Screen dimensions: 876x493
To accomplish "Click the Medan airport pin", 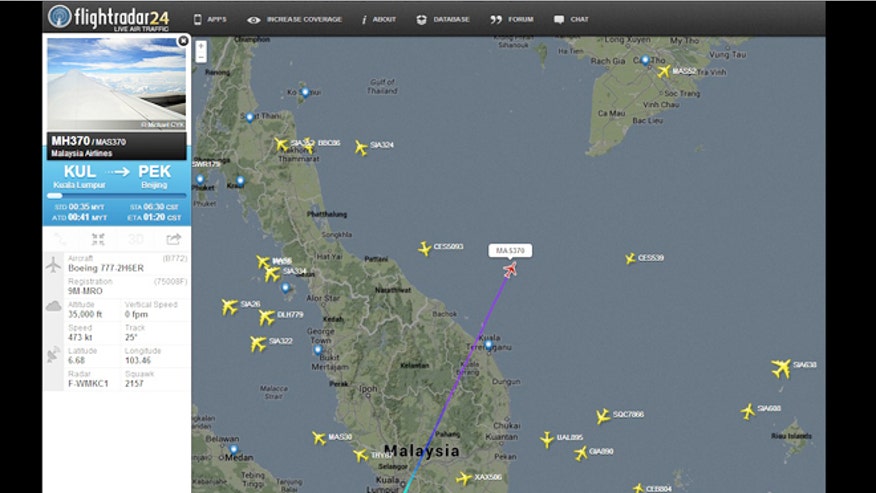I will point(234,449).
